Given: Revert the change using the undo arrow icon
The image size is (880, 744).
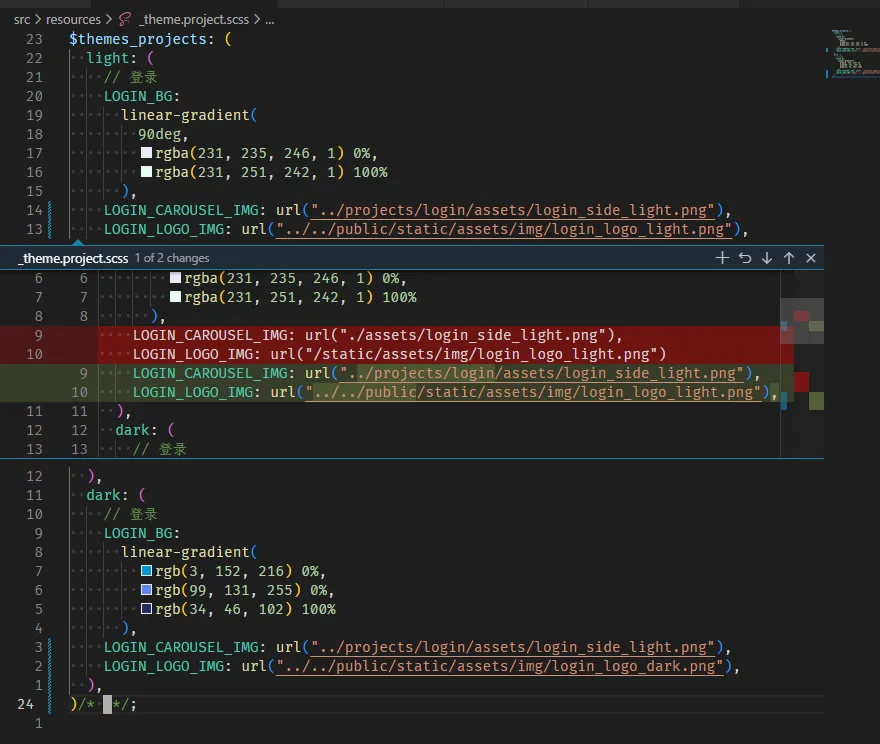Looking at the screenshot, I should pos(745,258).
